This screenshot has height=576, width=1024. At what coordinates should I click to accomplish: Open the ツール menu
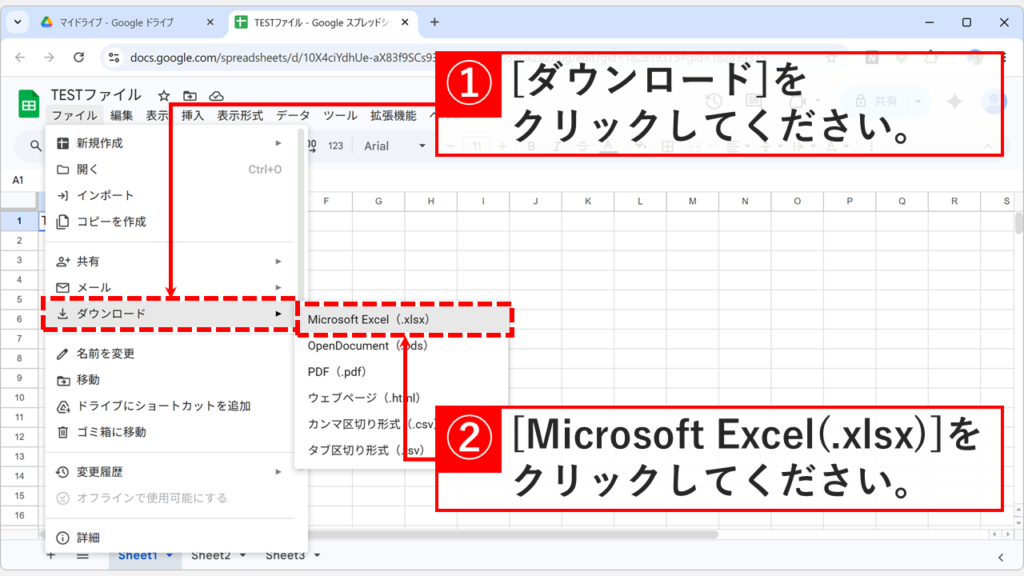[340, 116]
